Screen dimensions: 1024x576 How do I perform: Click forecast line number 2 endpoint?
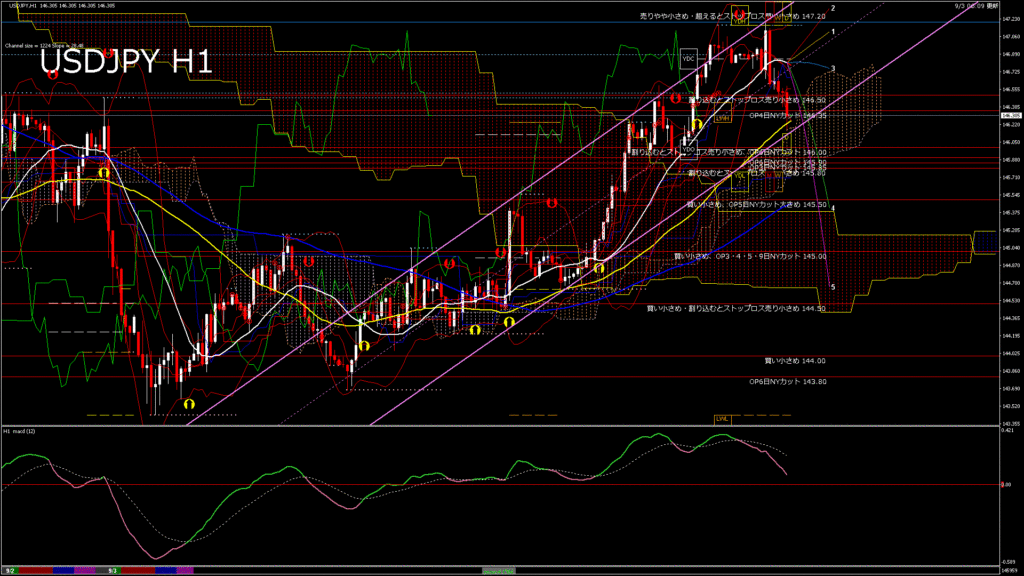point(834,8)
